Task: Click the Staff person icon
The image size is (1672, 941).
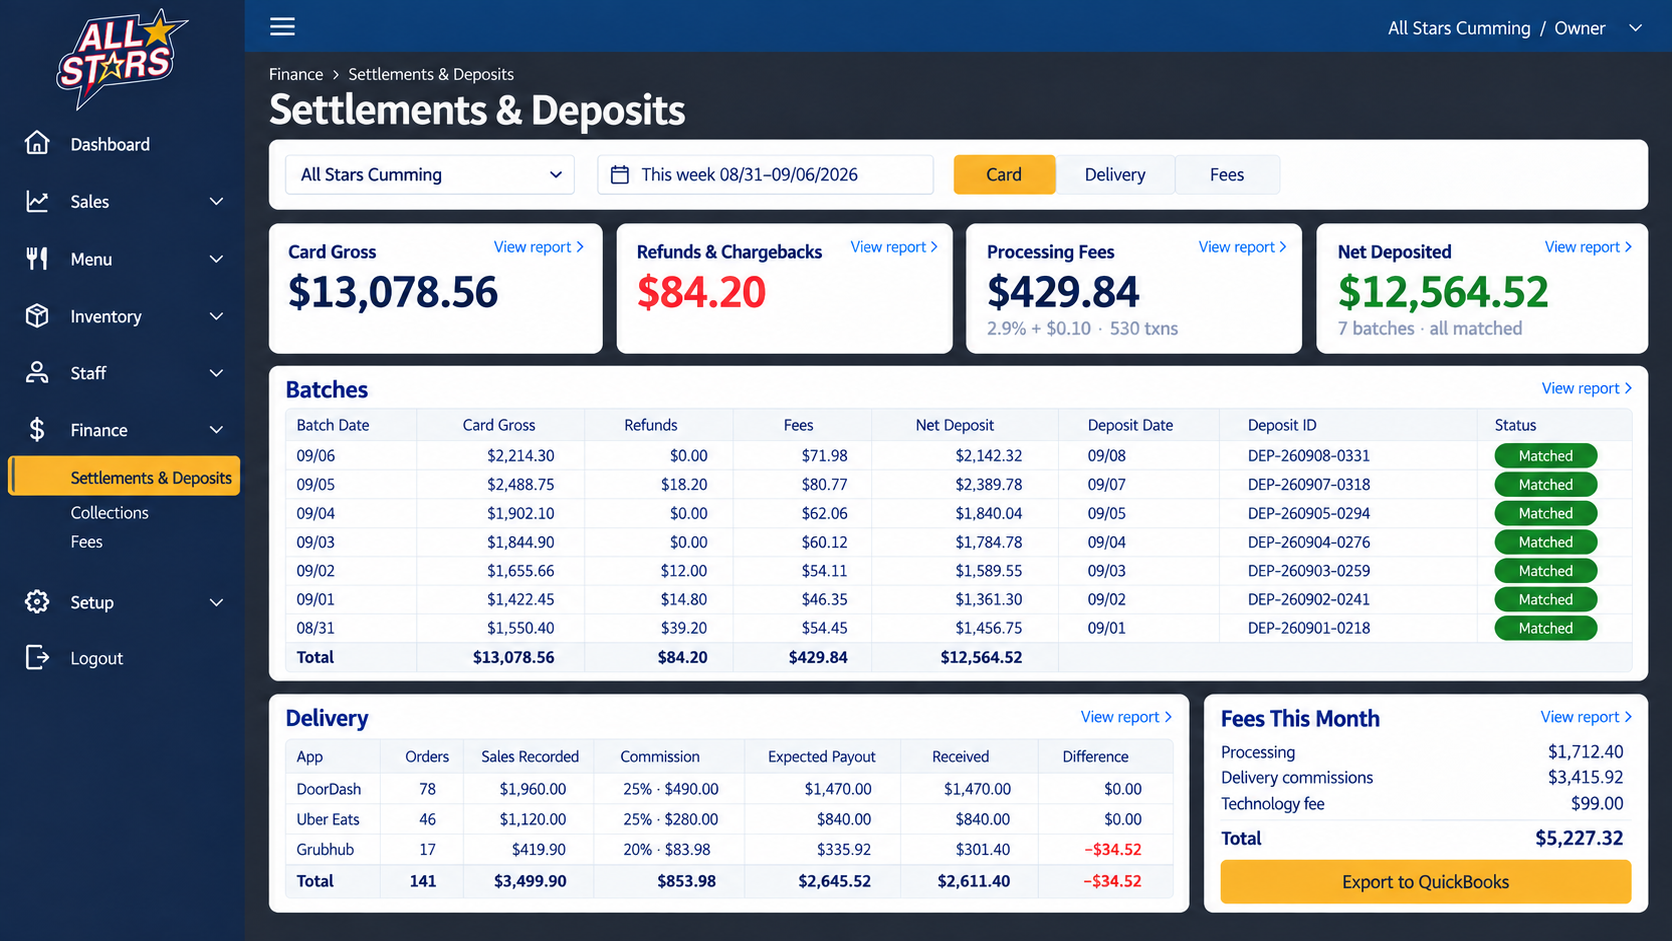Action: tap(37, 373)
